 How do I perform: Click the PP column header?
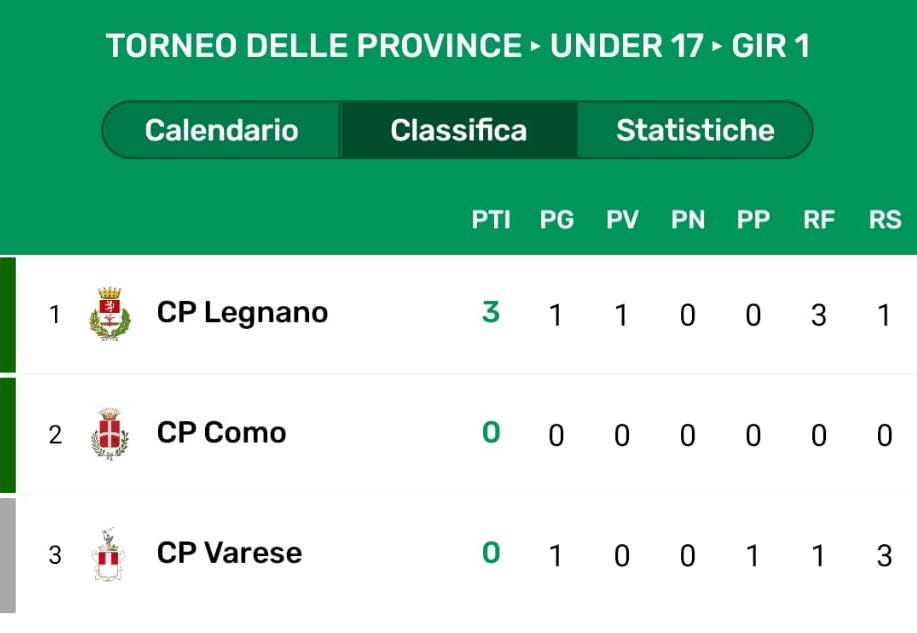pyautogui.click(x=753, y=221)
